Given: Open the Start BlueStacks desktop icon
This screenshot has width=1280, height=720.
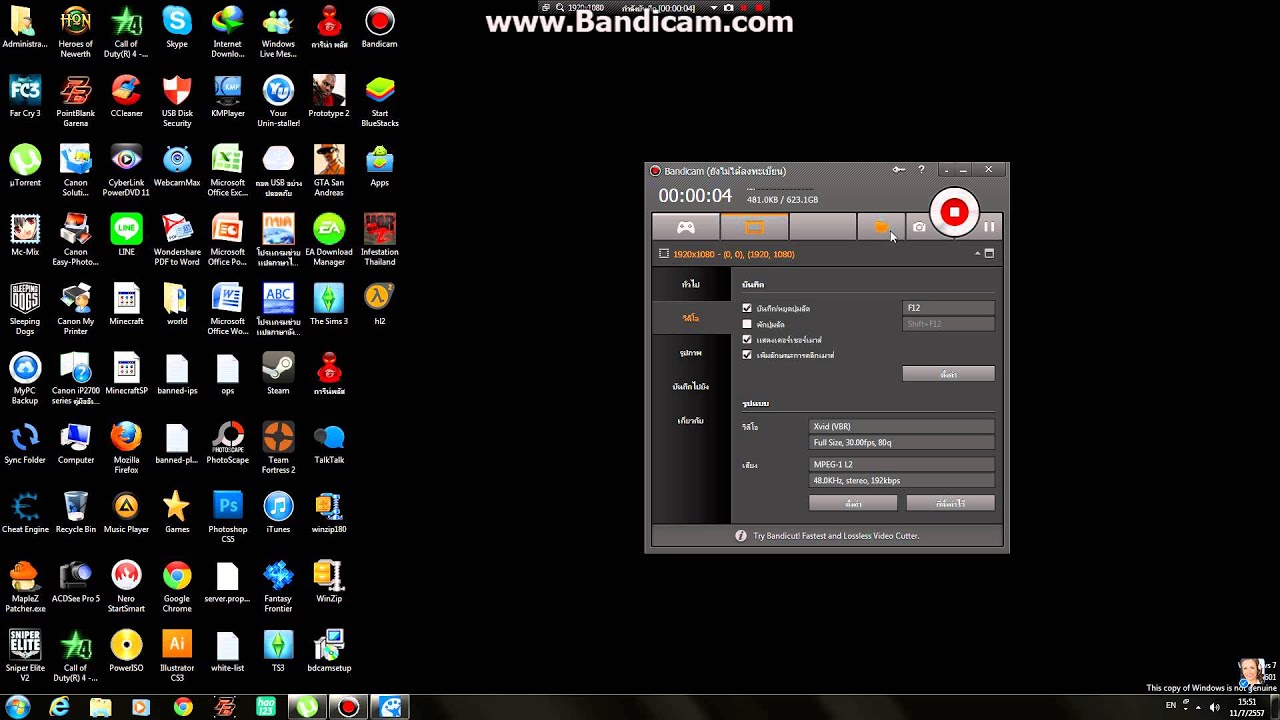Looking at the screenshot, I should (x=380, y=103).
